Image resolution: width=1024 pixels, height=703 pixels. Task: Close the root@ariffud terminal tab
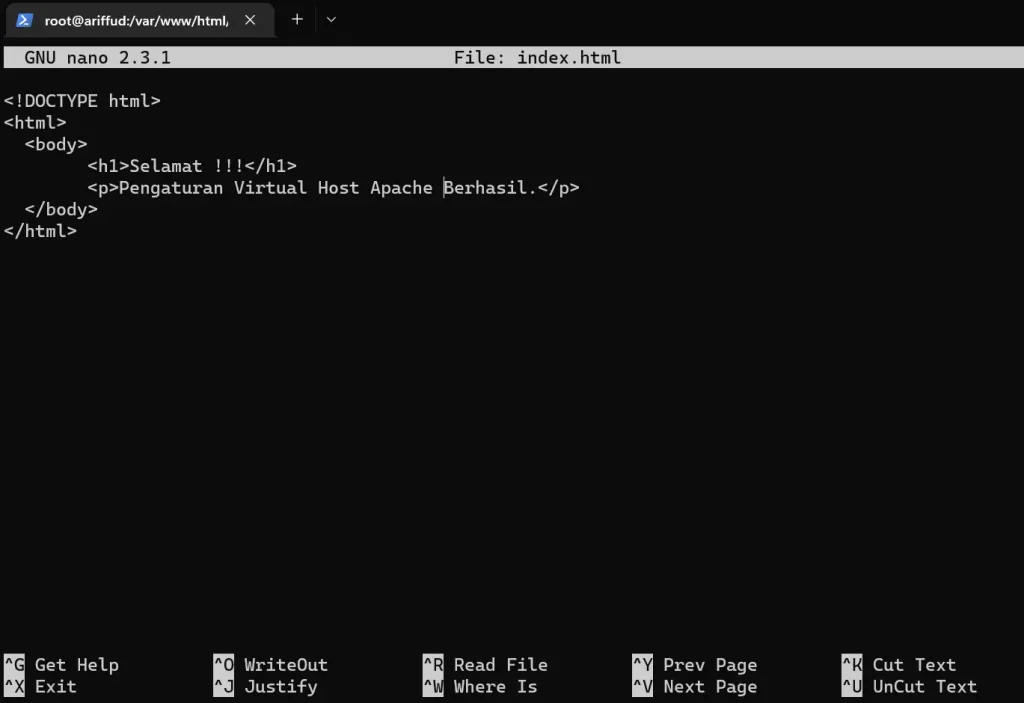pos(250,20)
